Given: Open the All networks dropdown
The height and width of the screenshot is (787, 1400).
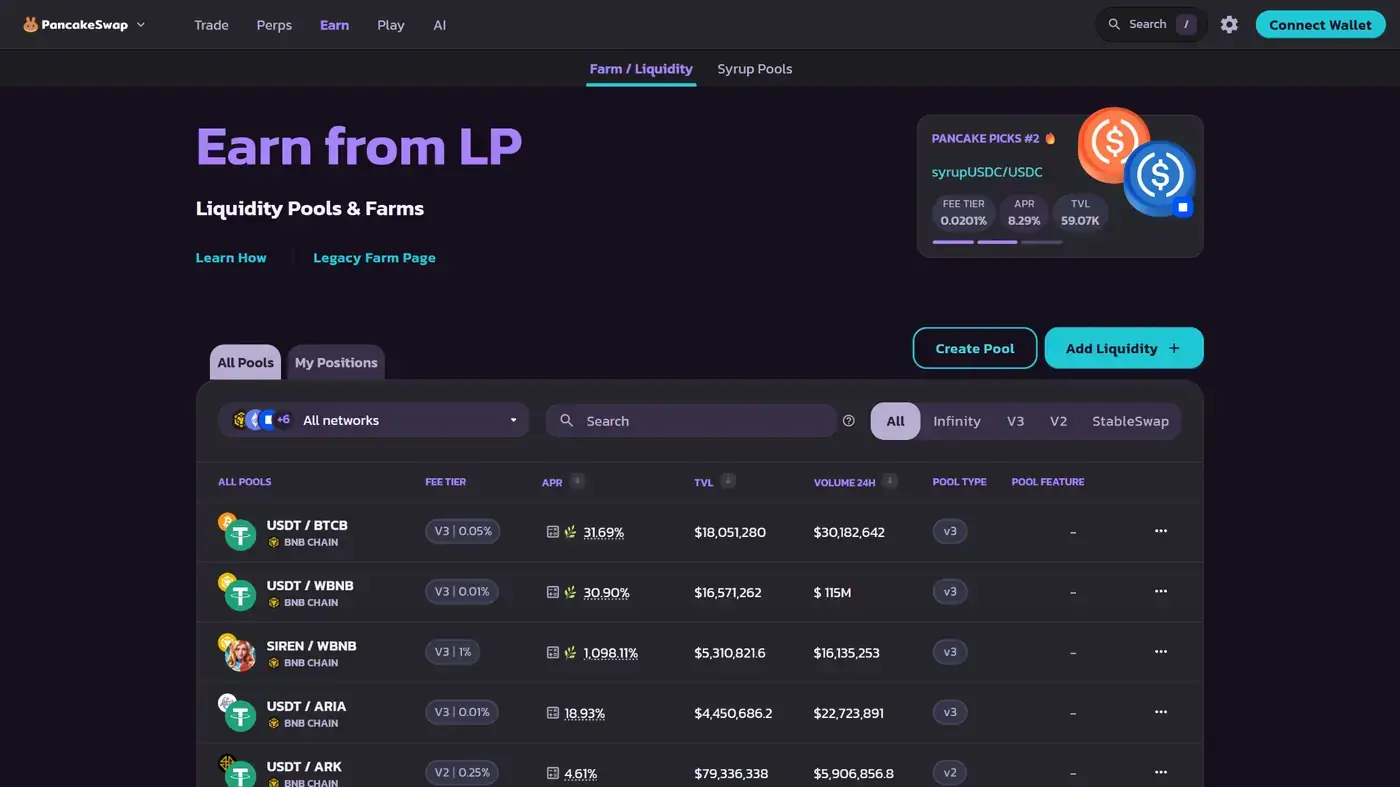Looking at the screenshot, I should pos(373,420).
